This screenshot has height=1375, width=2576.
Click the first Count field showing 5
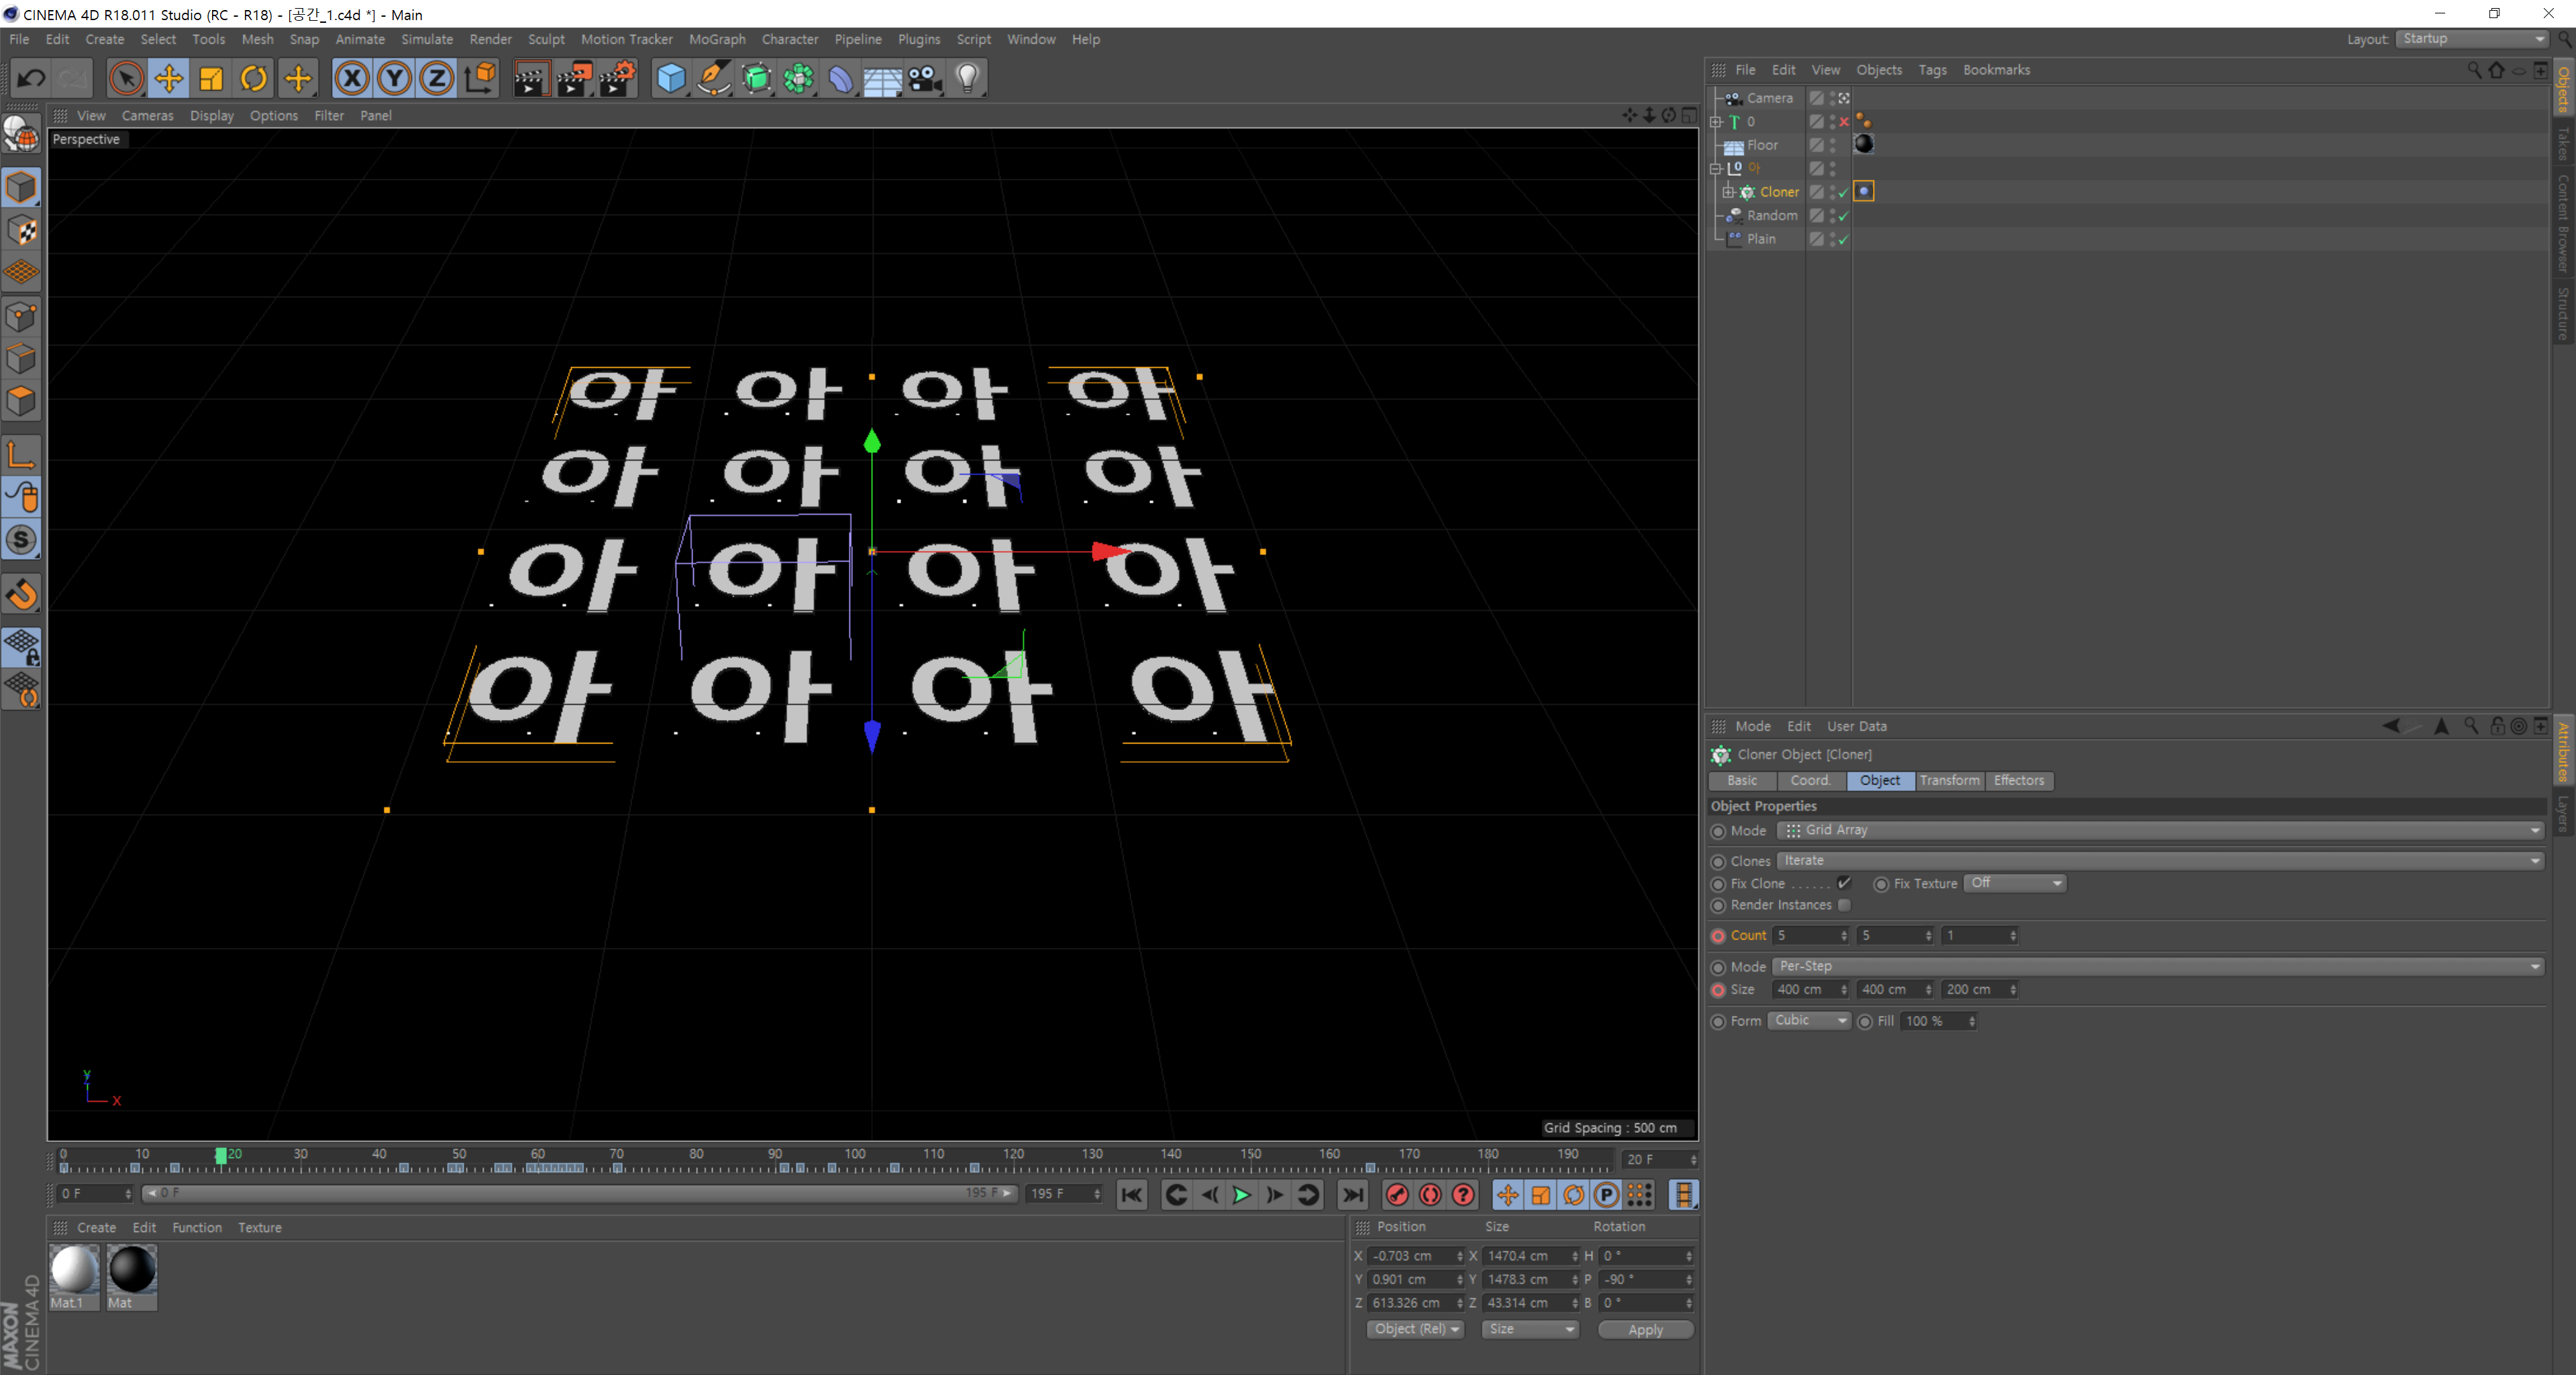1811,935
